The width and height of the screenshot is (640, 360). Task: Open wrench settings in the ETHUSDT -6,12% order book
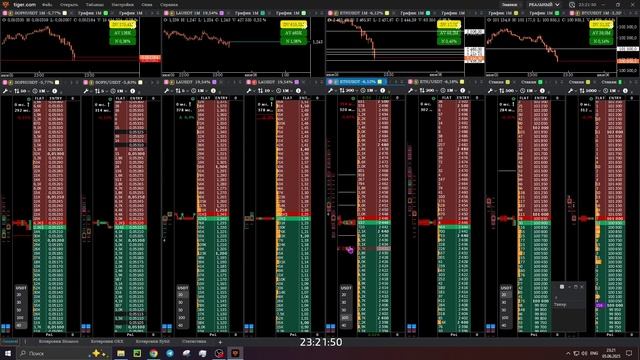click(331, 91)
